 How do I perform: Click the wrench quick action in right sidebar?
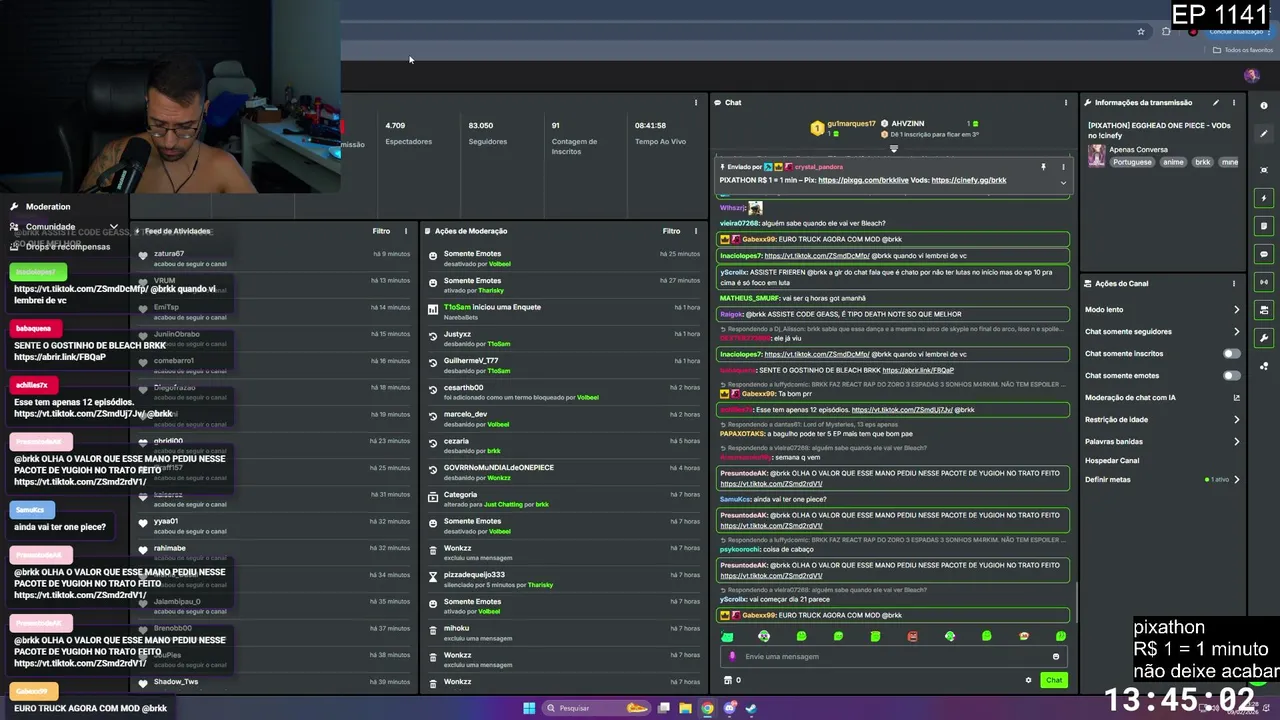(x=1264, y=338)
